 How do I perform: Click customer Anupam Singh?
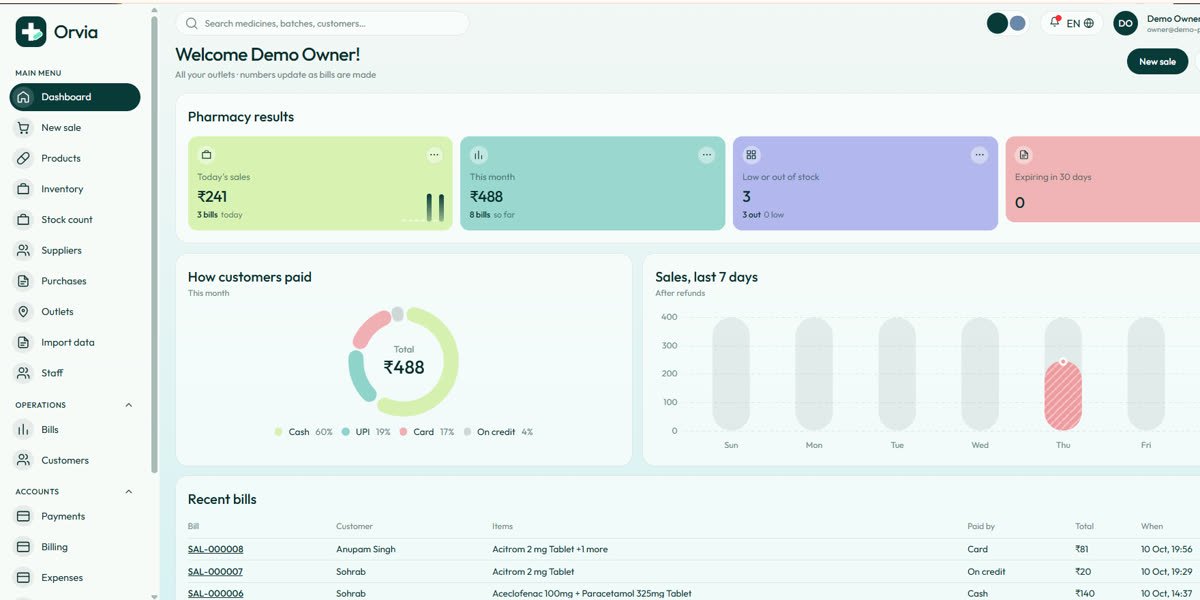tap(366, 549)
